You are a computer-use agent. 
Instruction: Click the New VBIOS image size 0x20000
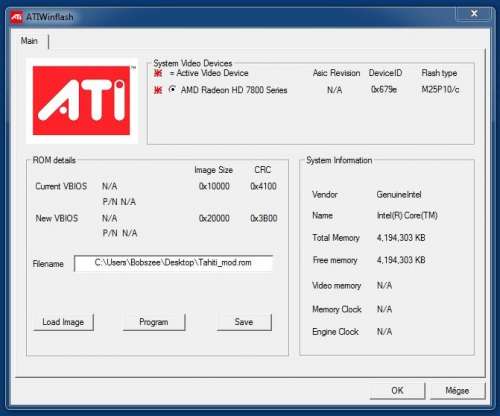(214, 218)
